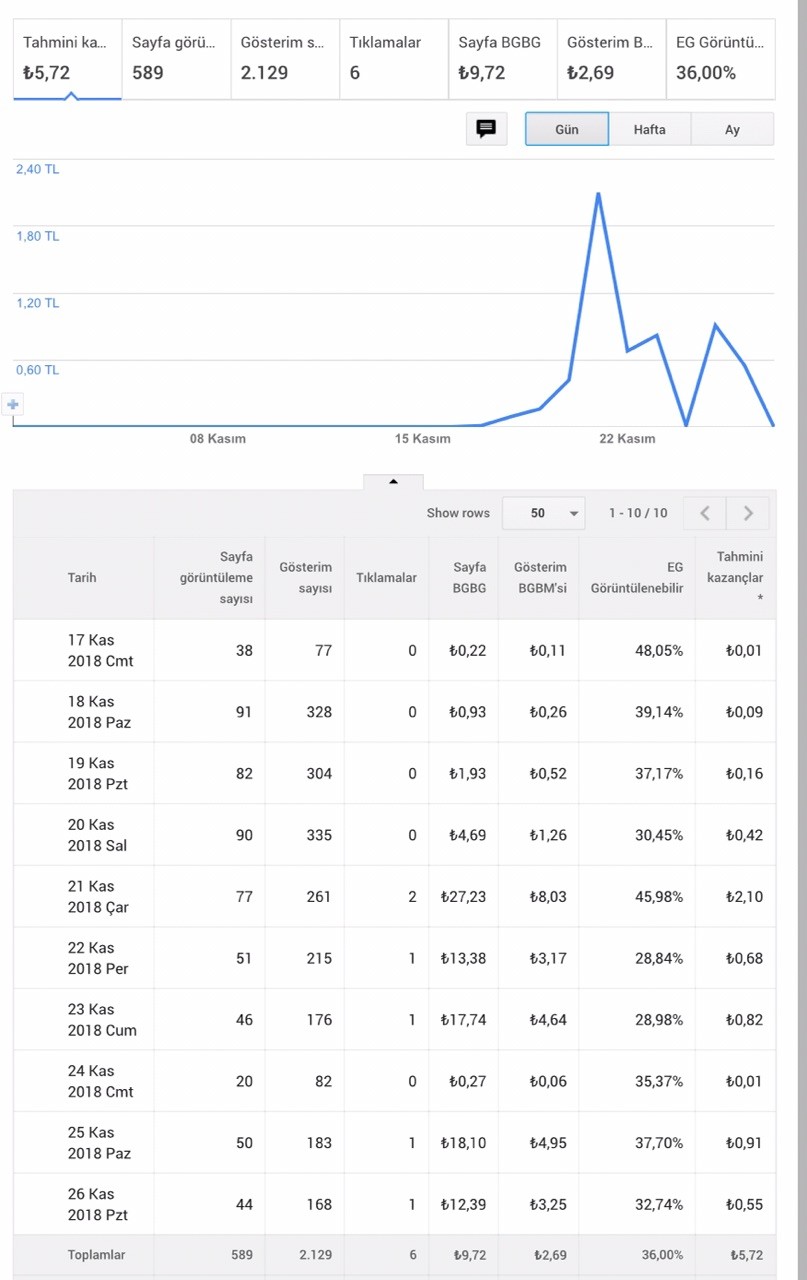The width and height of the screenshot is (807, 1280).
Task: Click the Show rows label
Action: [x=458, y=513]
